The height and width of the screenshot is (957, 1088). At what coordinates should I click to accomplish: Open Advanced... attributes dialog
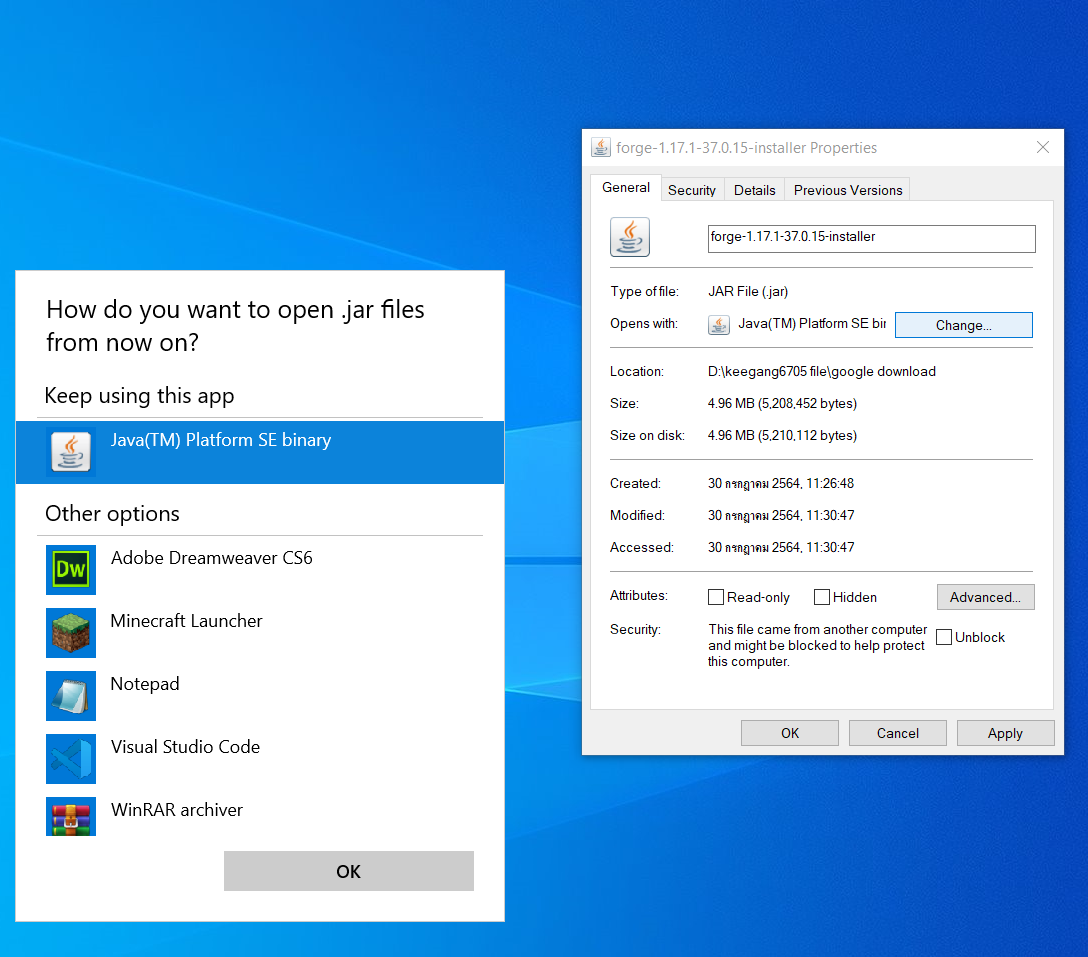[x=985, y=597]
